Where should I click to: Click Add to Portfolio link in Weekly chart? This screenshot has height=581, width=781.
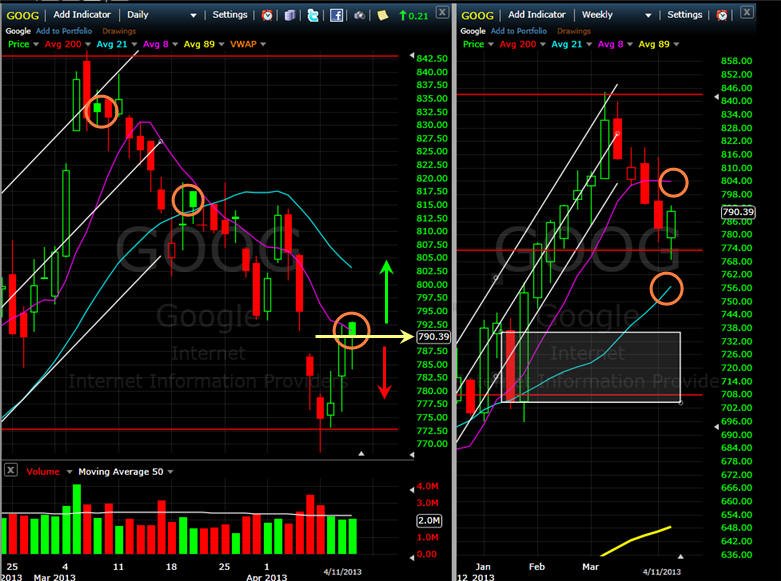(519, 31)
